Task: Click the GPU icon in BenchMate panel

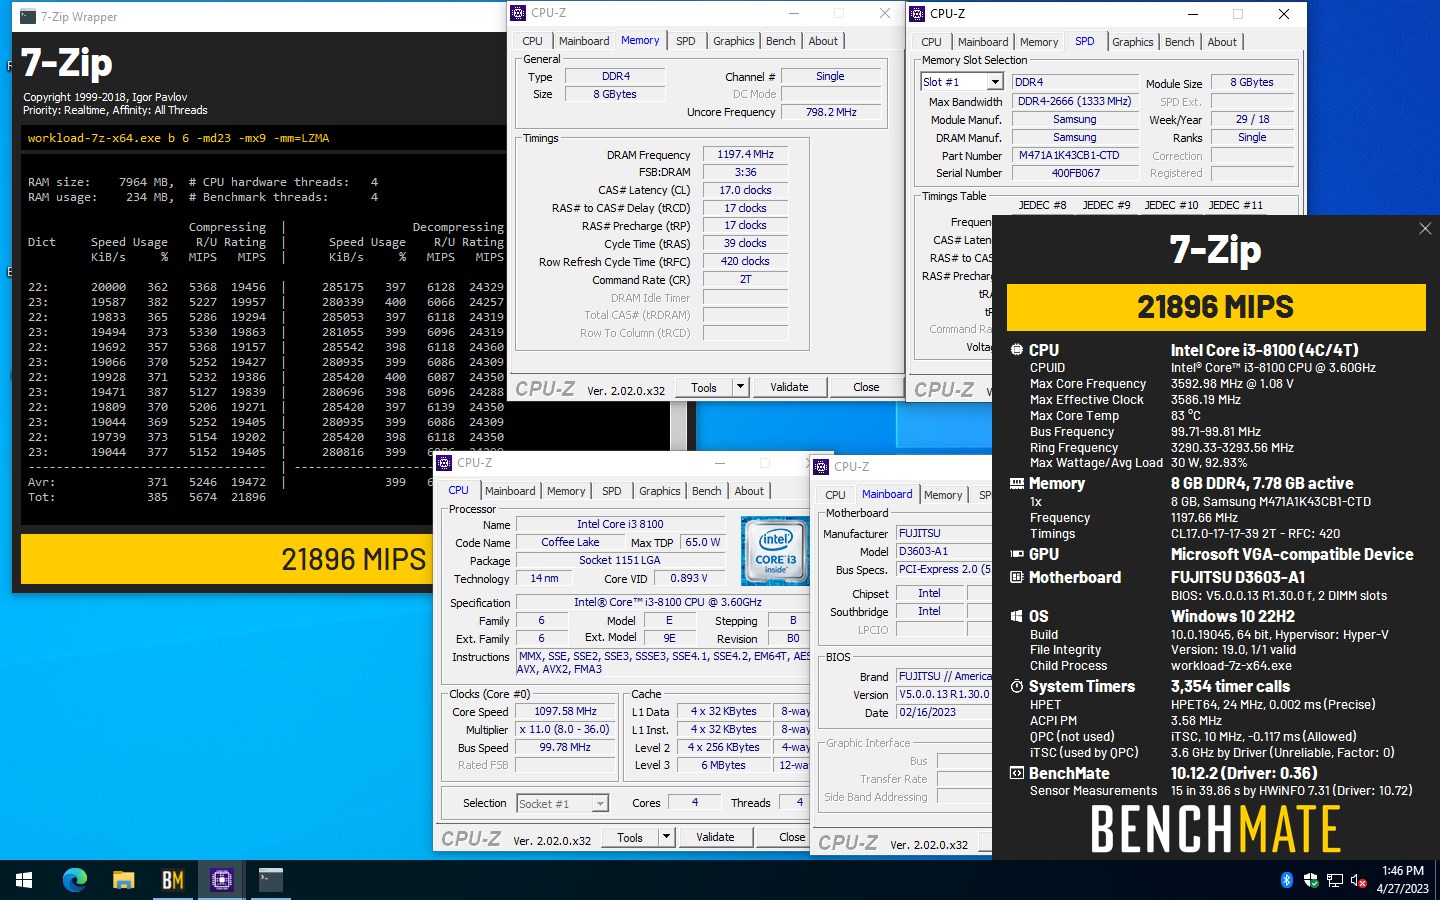Action: pos(1017,554)
